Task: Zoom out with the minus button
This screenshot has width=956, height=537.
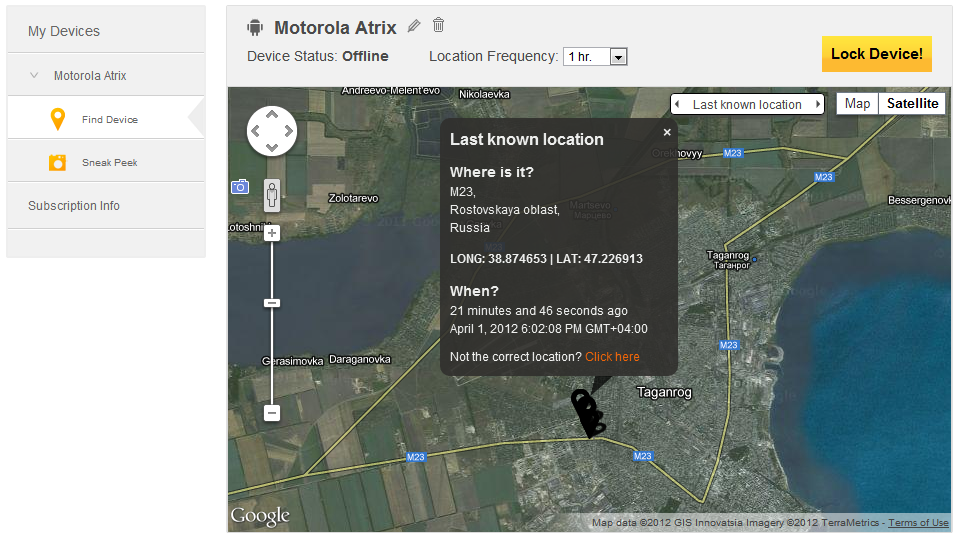Action: (272, 413)
